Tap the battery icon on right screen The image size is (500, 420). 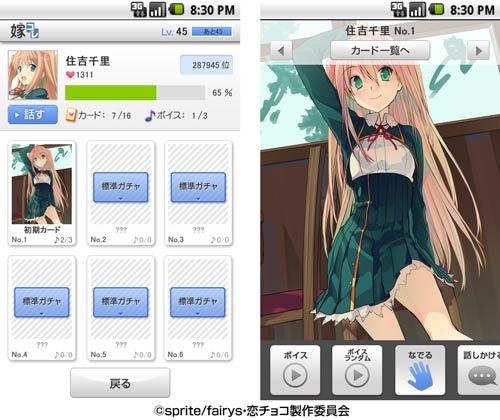pyautogui.click(x=436, y=9)
